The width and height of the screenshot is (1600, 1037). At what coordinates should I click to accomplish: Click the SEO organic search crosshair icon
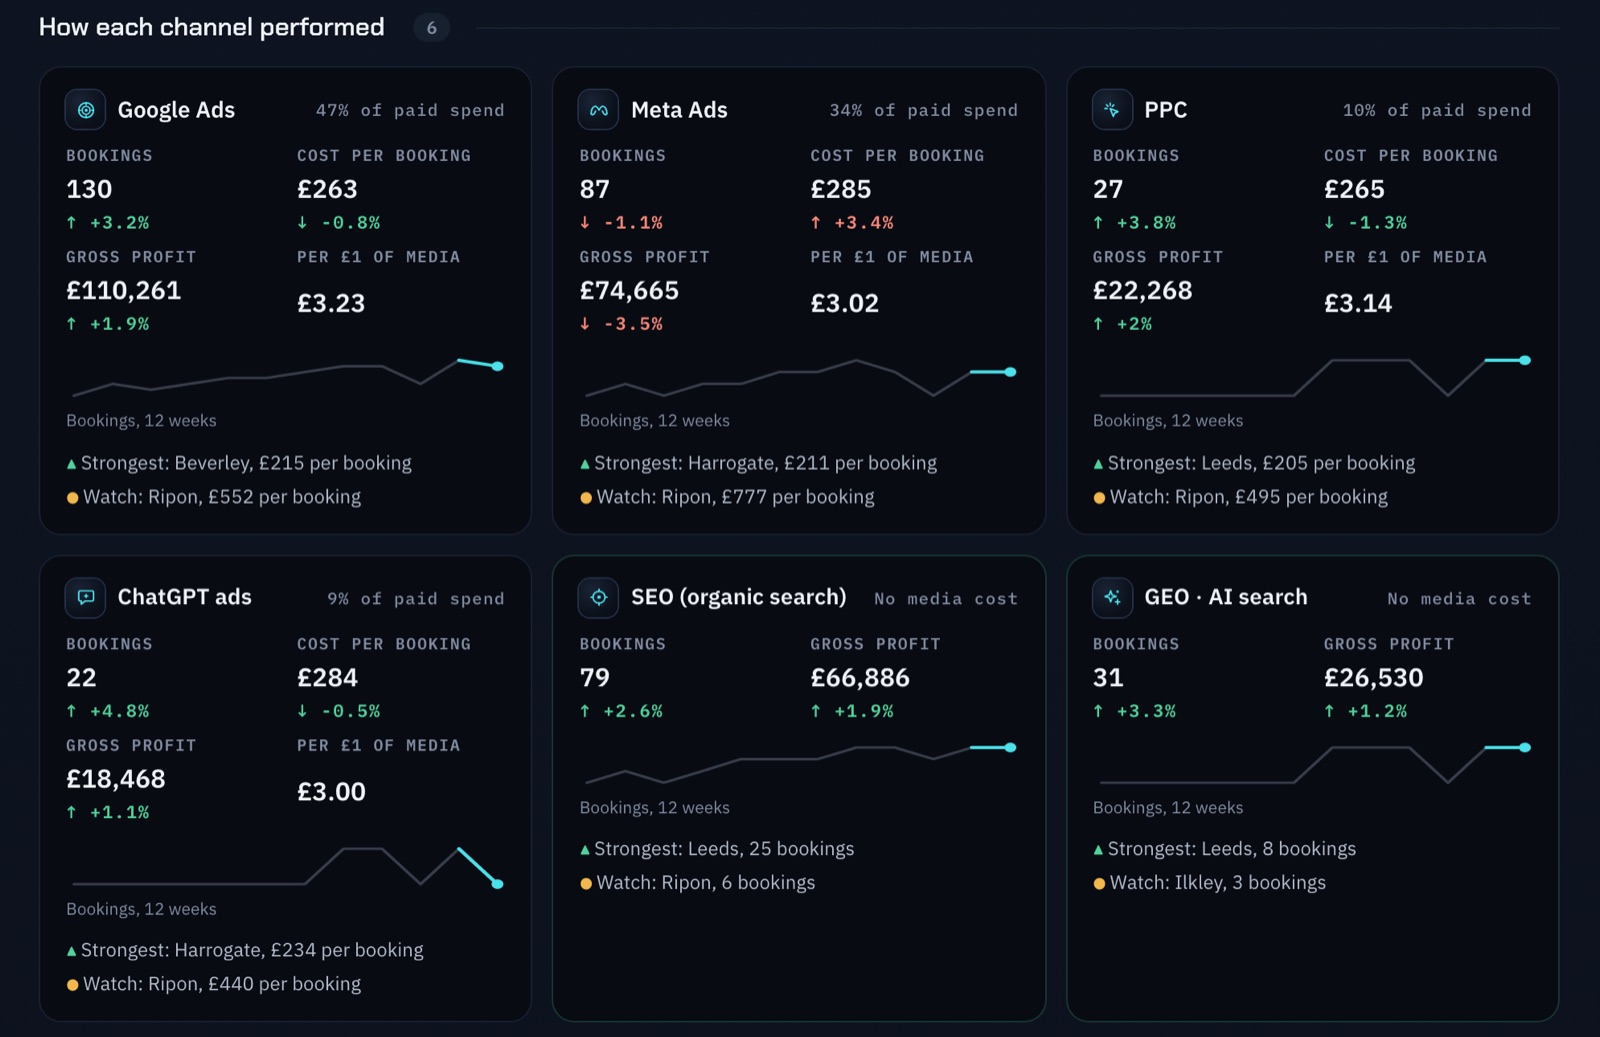click(x=599, y=597)
